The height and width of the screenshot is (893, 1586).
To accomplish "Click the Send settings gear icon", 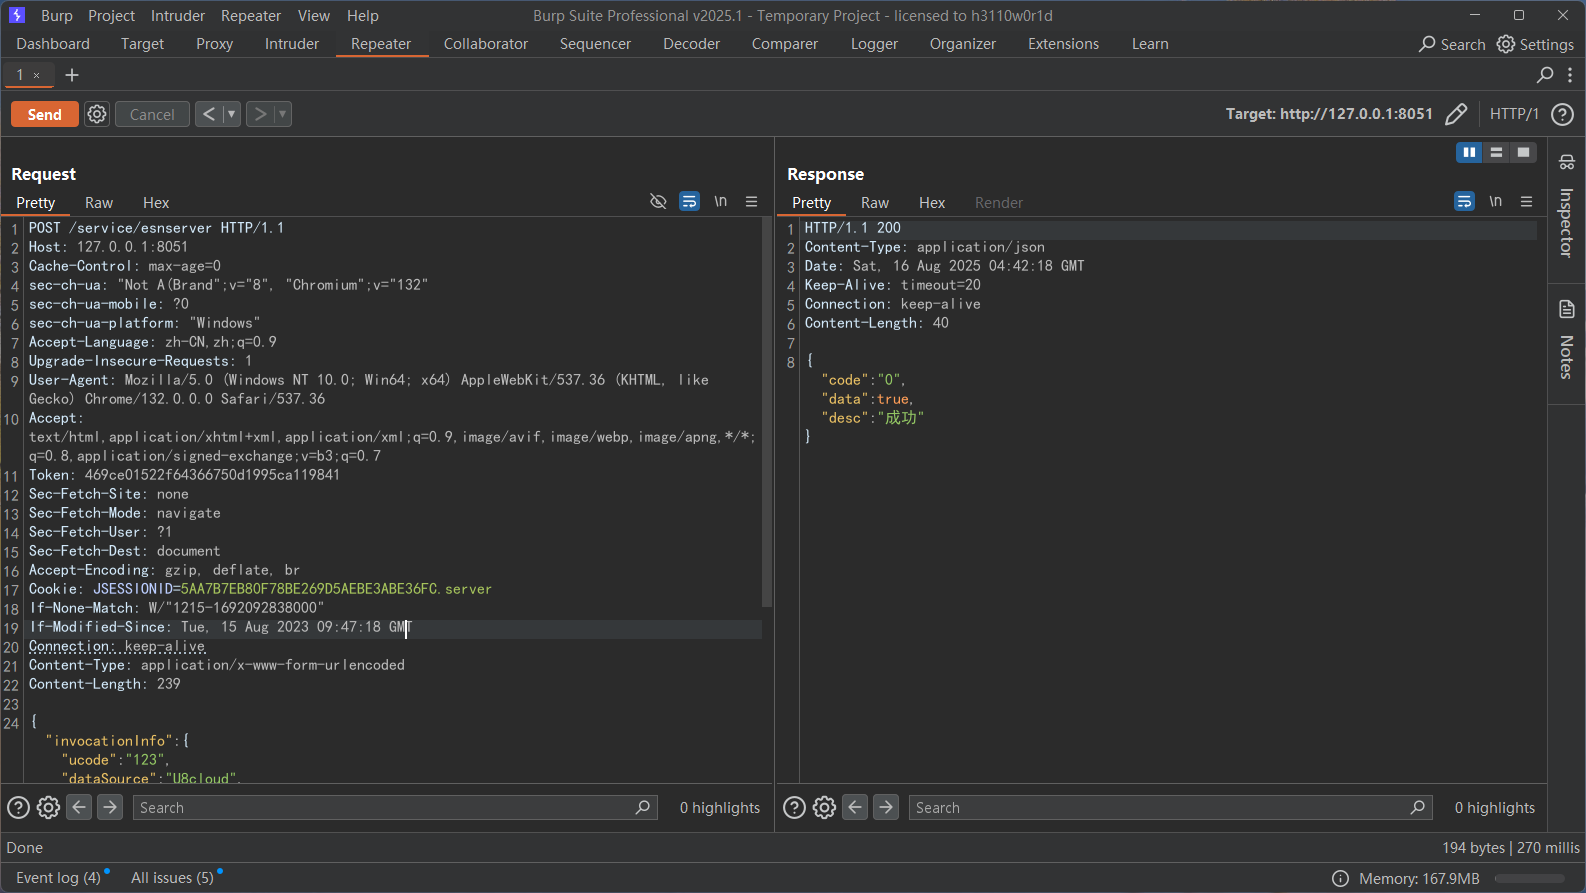I will [x=97, y=114].
